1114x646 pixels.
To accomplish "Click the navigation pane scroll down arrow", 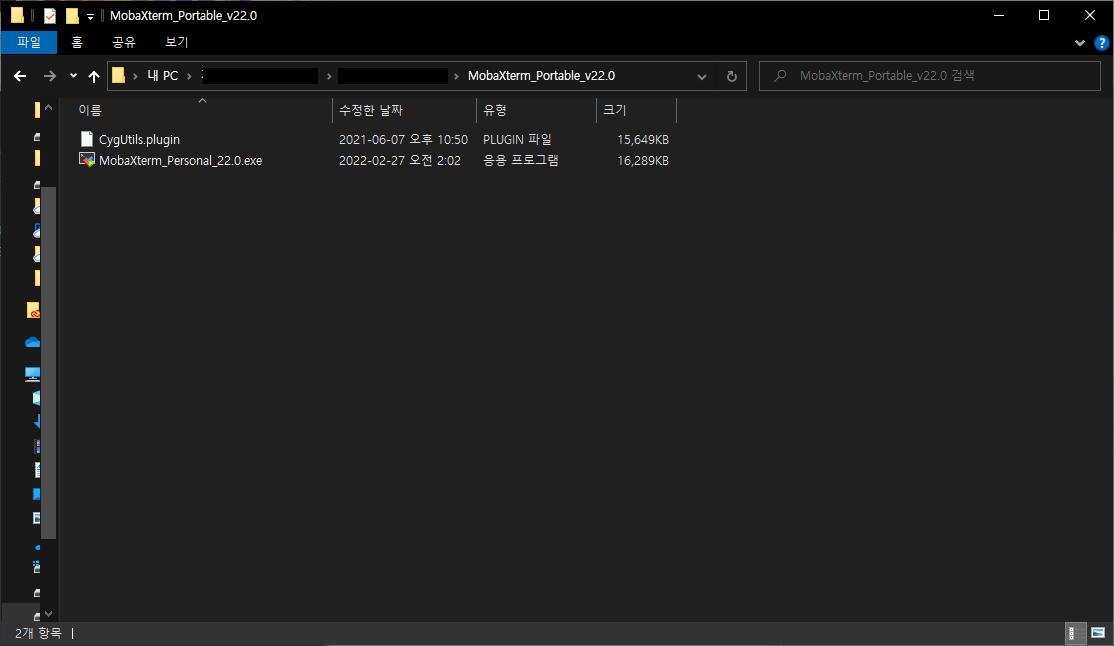I will pyautogui.click(x=48, y=614).
